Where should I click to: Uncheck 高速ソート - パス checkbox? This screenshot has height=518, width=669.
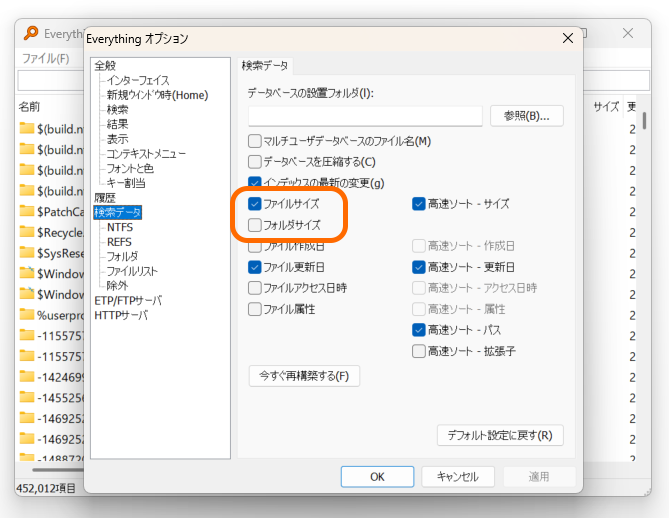point(419,330)
